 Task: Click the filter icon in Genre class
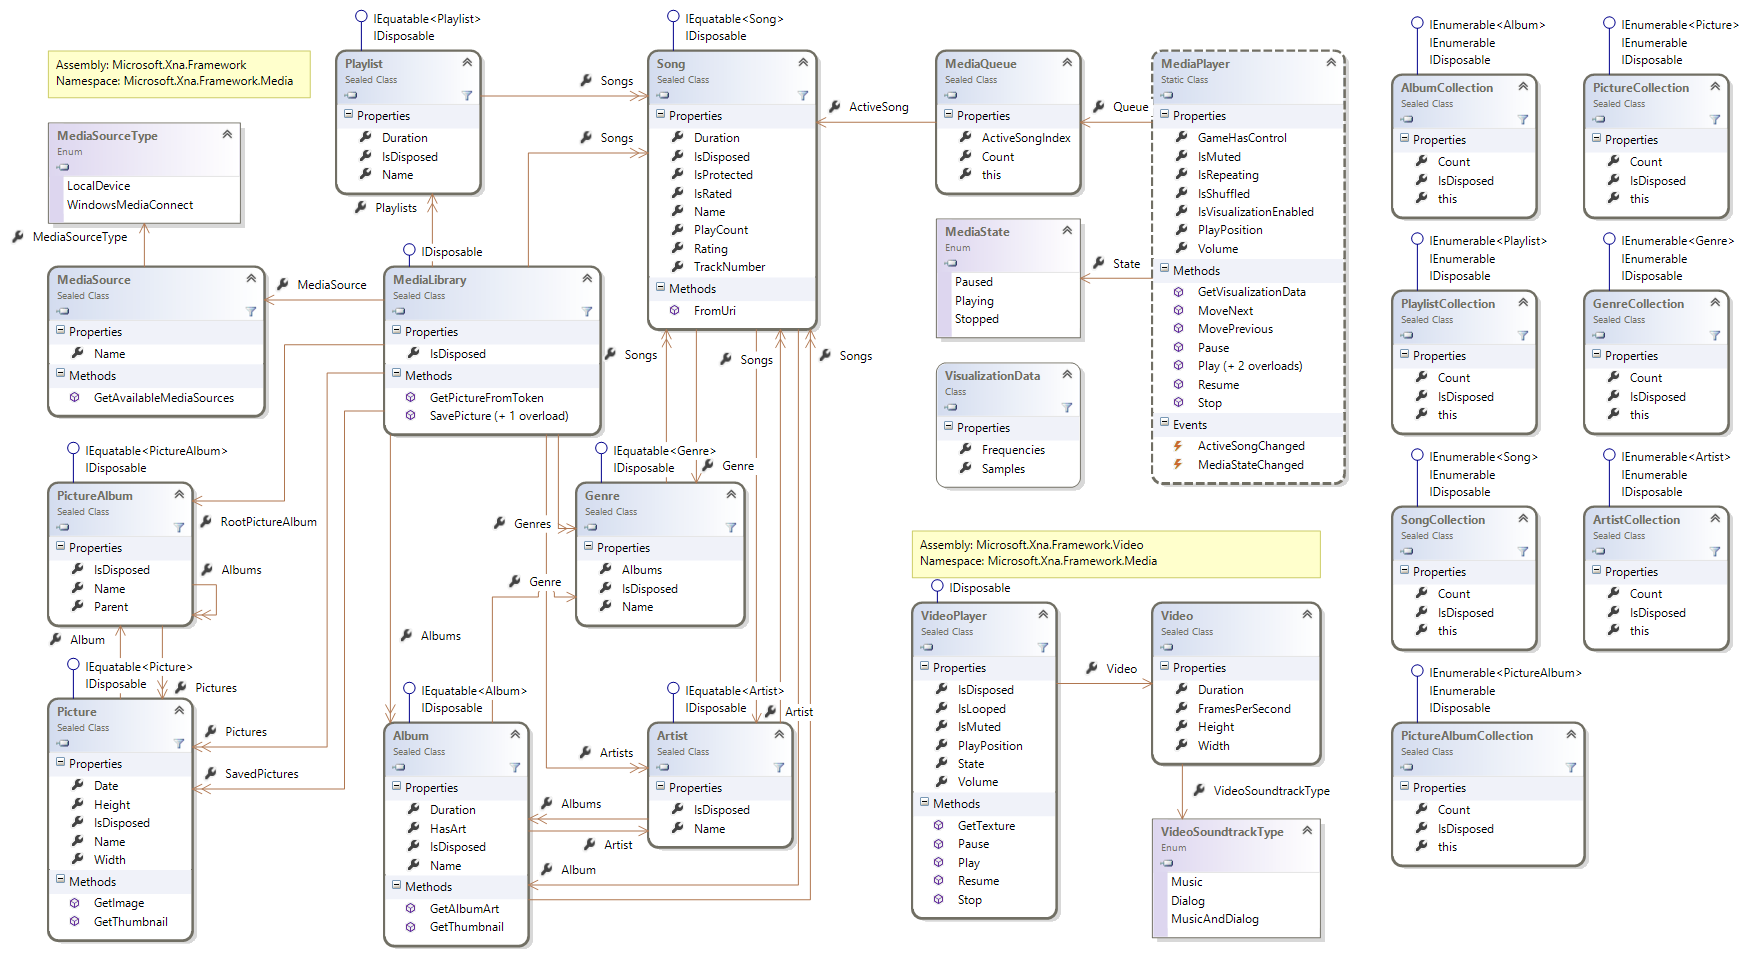[x=731, y=528]
